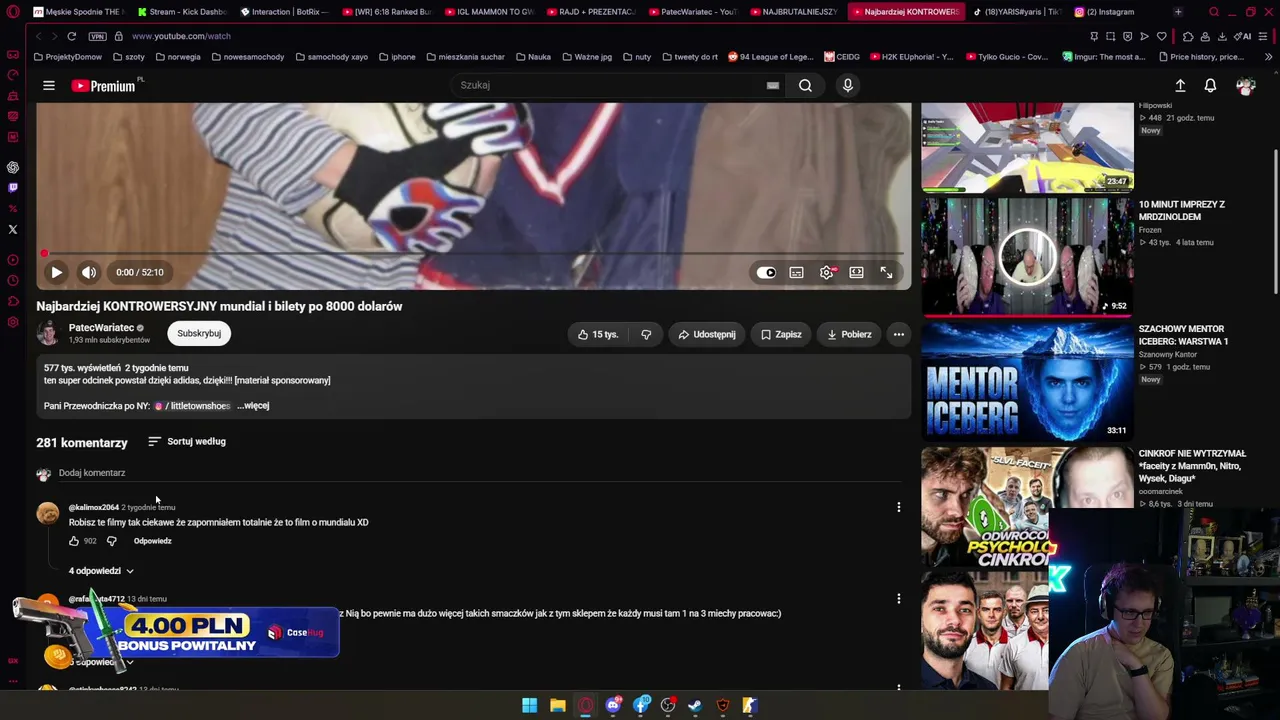
Task: Go to the YouTube Premium home logo
Action: (x=104, y=85)
